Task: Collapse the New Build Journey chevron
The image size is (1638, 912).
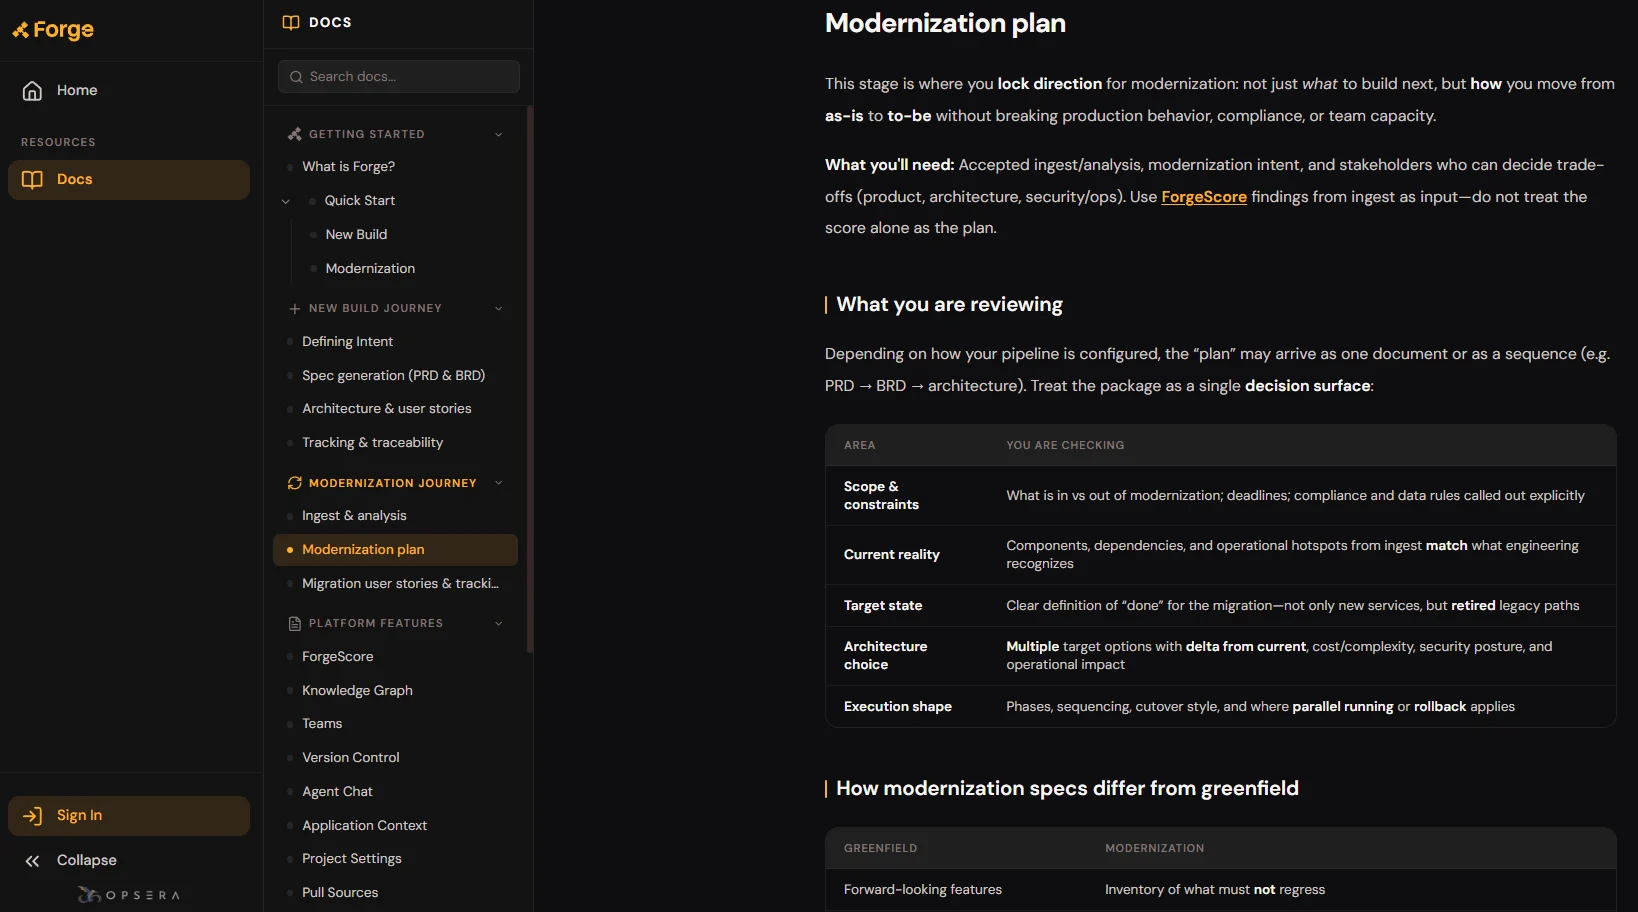Action: [499, 309]
